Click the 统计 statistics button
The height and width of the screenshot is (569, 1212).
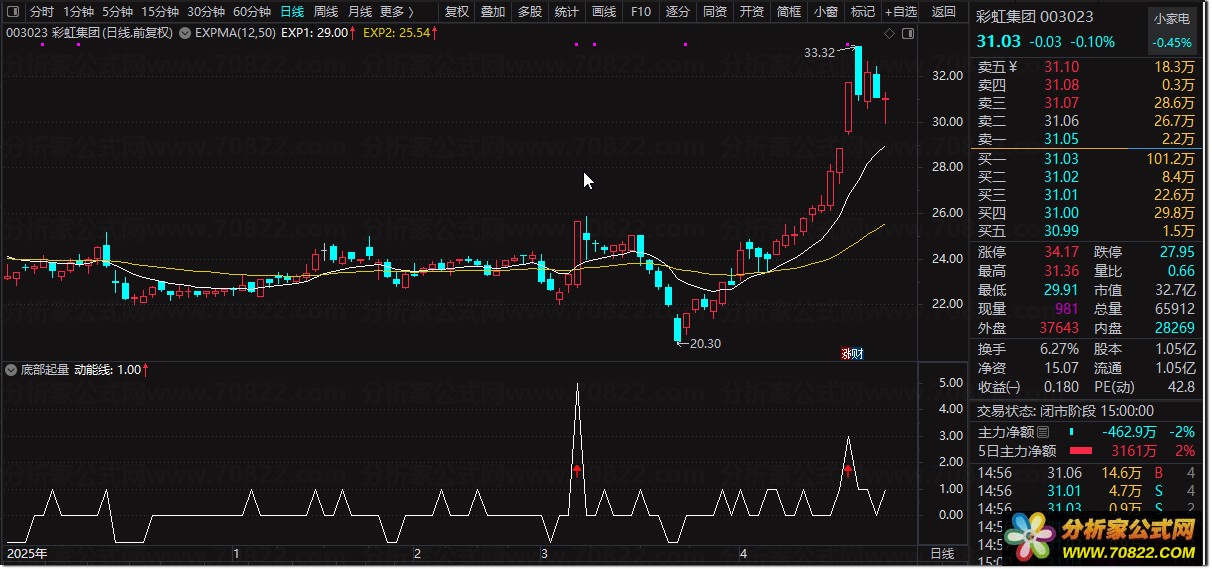(566, 12)
